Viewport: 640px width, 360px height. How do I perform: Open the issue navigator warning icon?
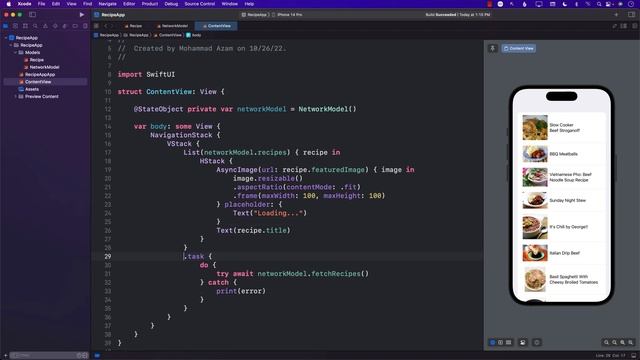pos(45,26)
